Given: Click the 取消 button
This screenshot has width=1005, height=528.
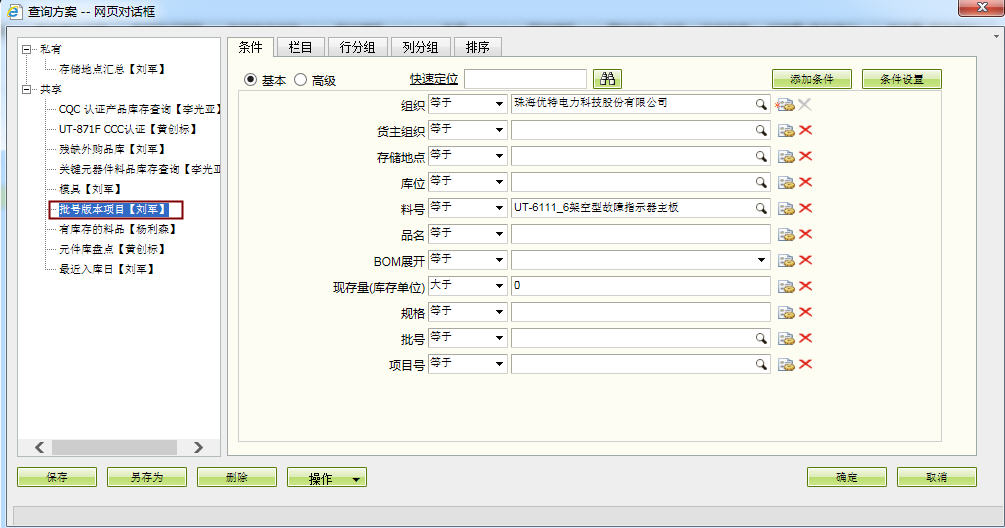Looking at the screenshot, I should (936, 477).
